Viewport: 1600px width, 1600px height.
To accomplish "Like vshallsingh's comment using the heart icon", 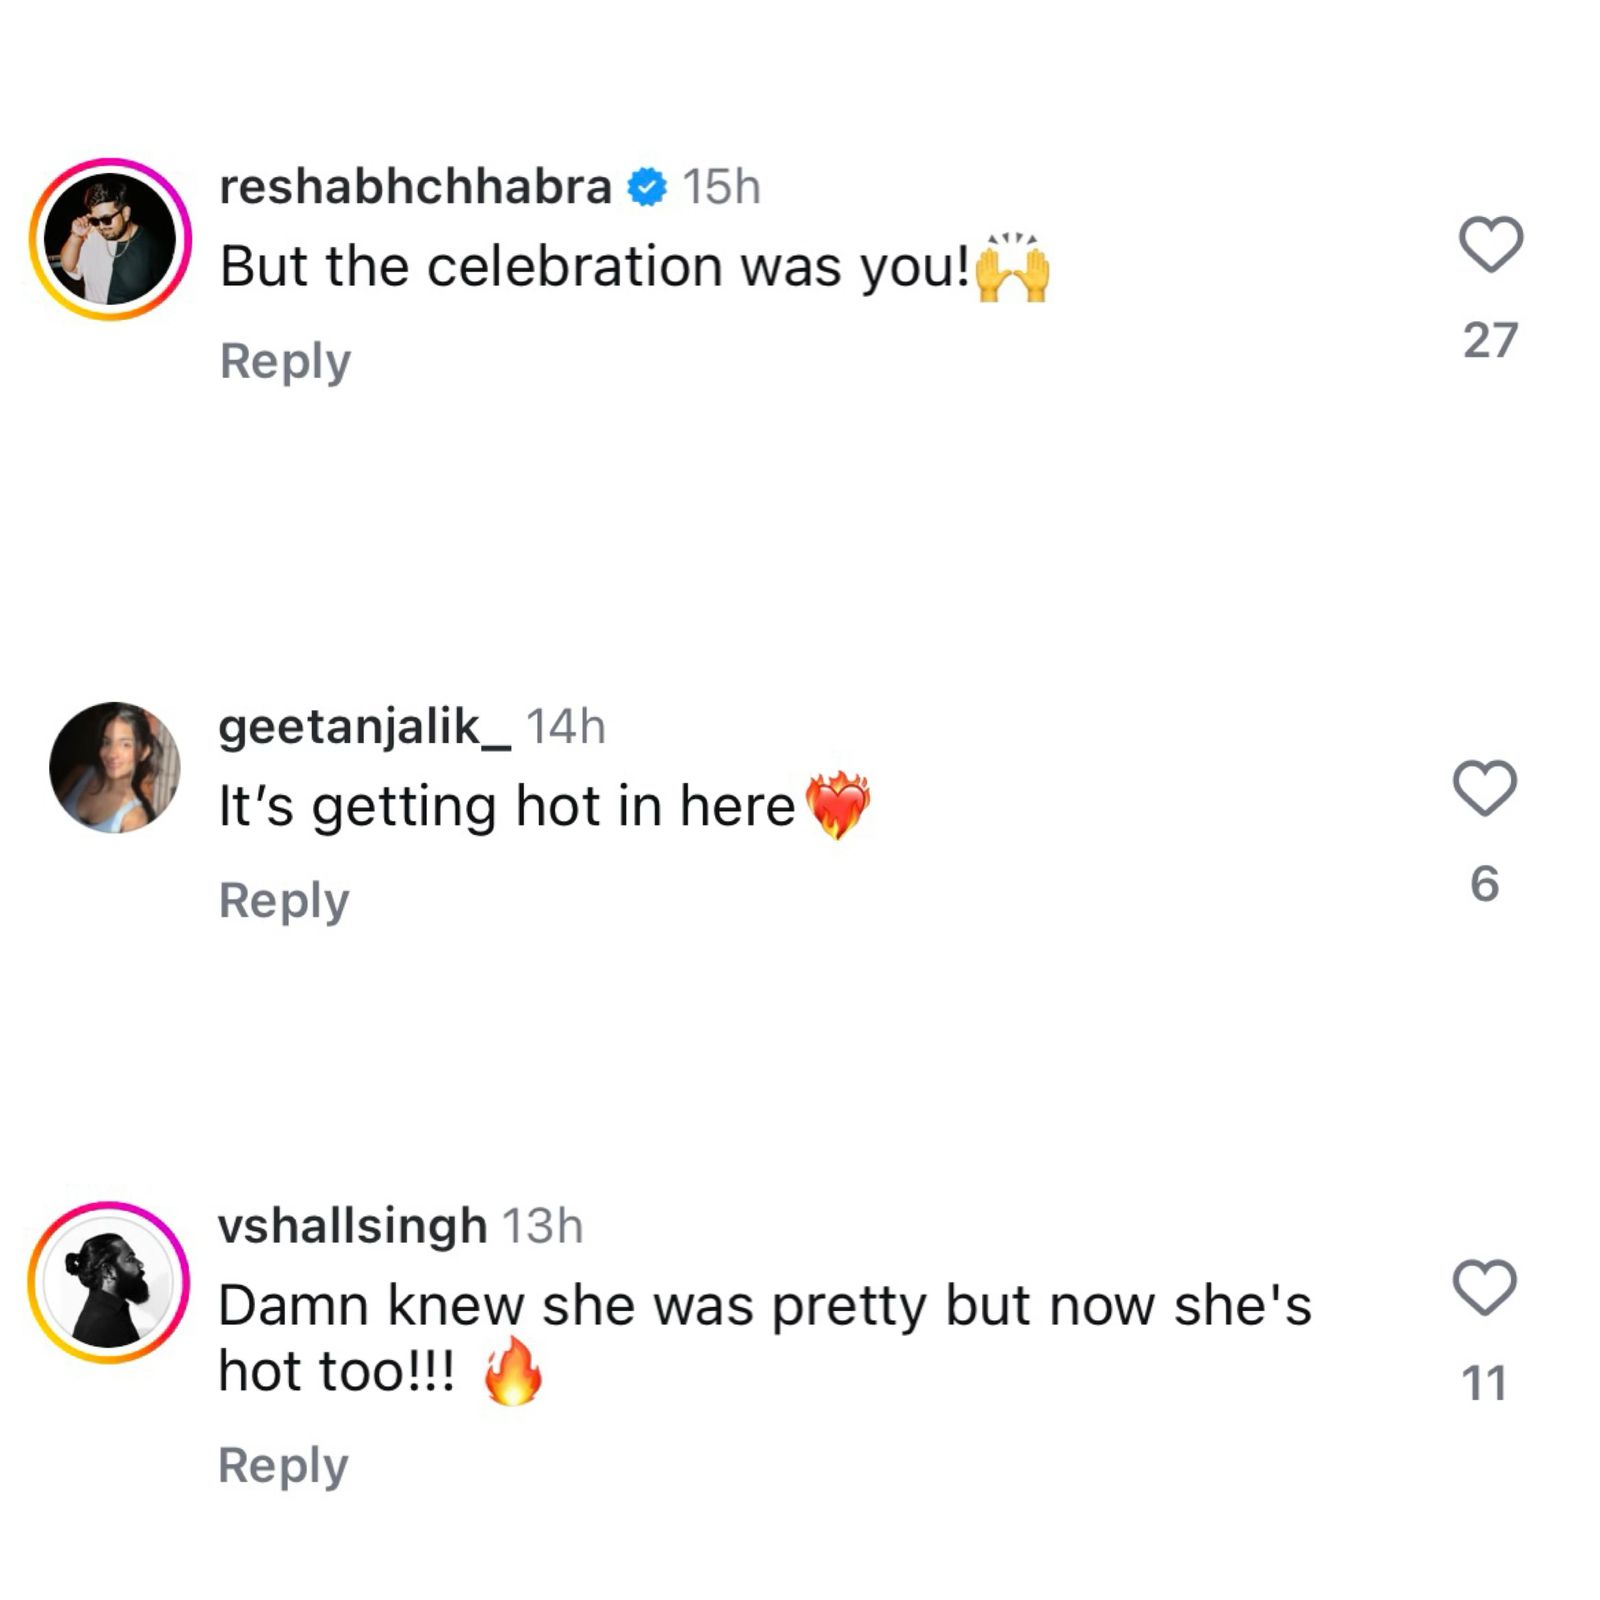I will [1485, 1287].
